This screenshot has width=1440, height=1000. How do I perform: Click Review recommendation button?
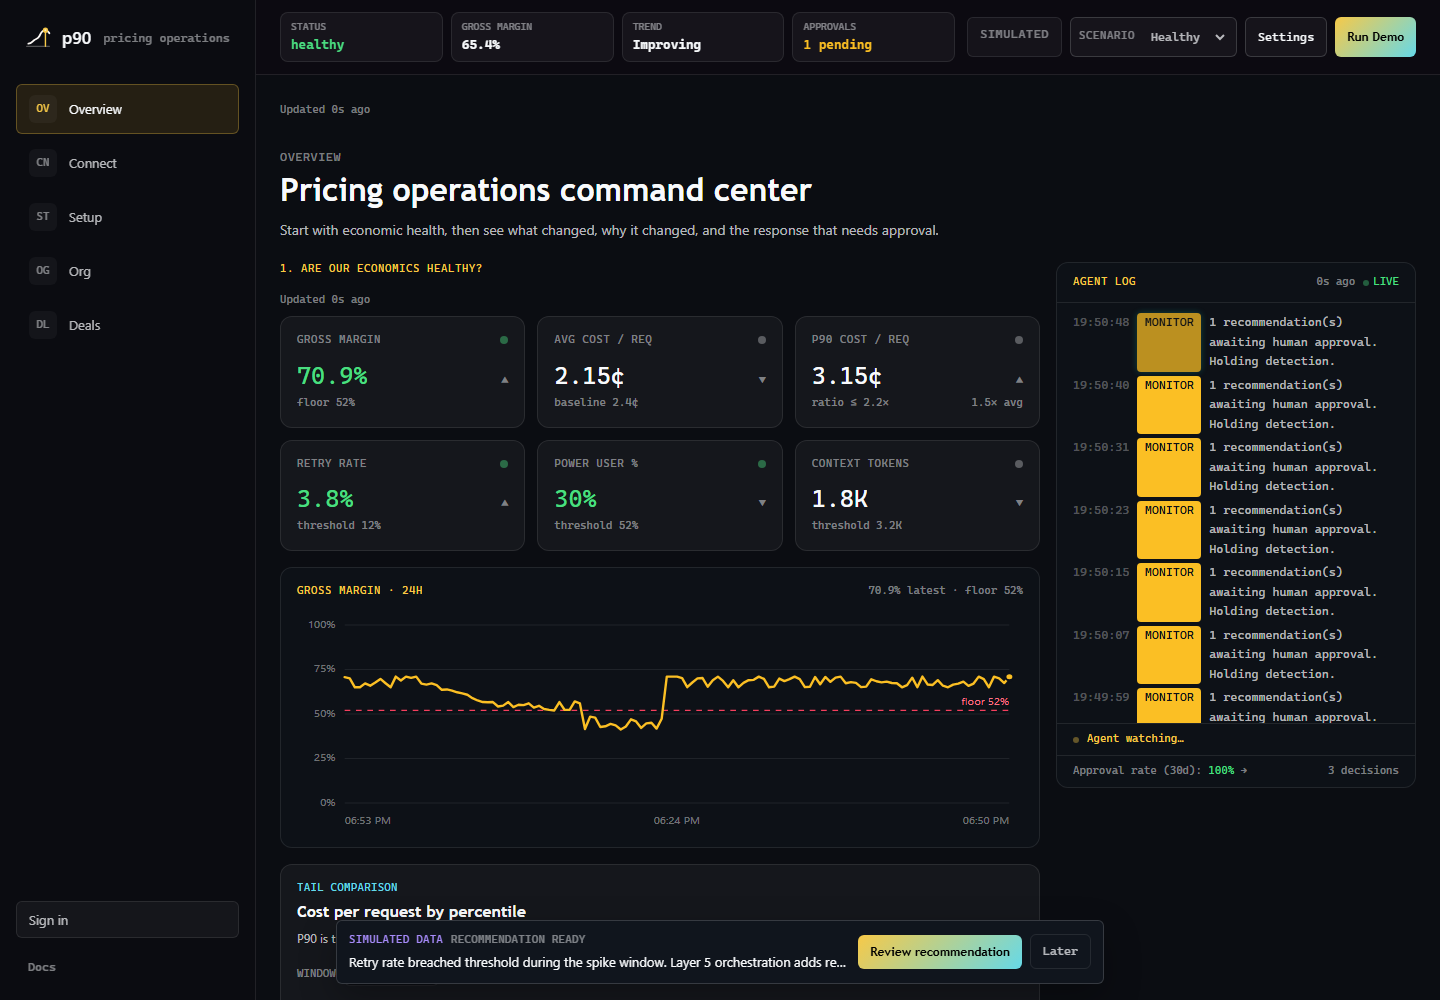pos(940,952)
